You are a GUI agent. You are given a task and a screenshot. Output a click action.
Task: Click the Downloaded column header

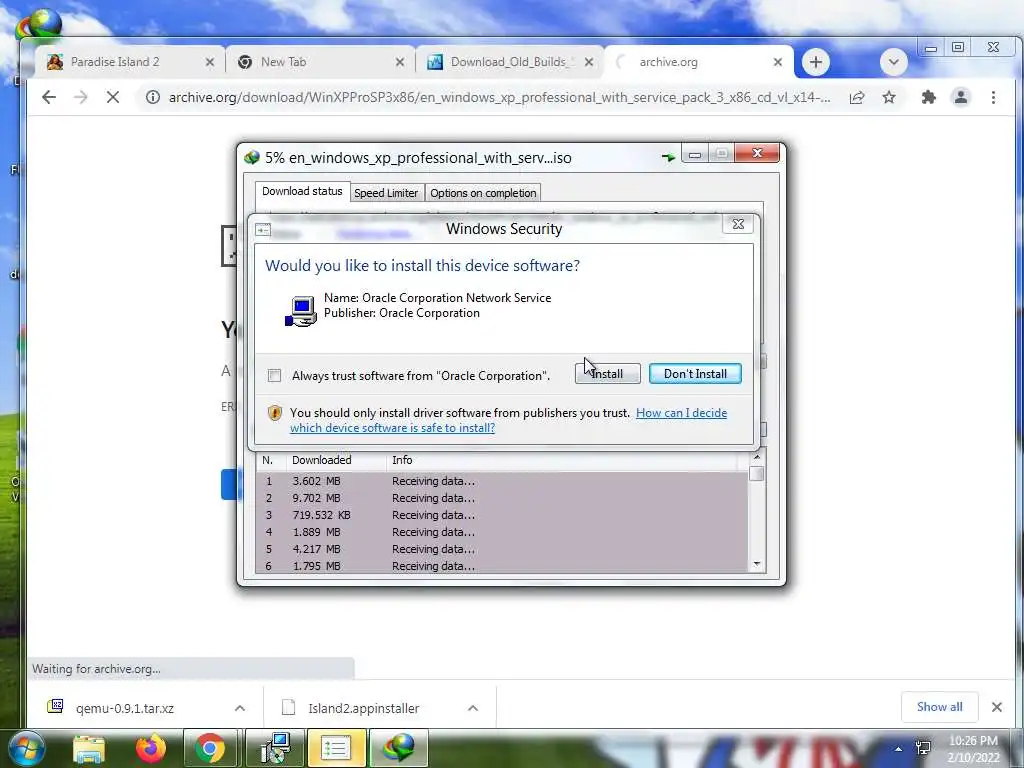click(x=336, y=460)
